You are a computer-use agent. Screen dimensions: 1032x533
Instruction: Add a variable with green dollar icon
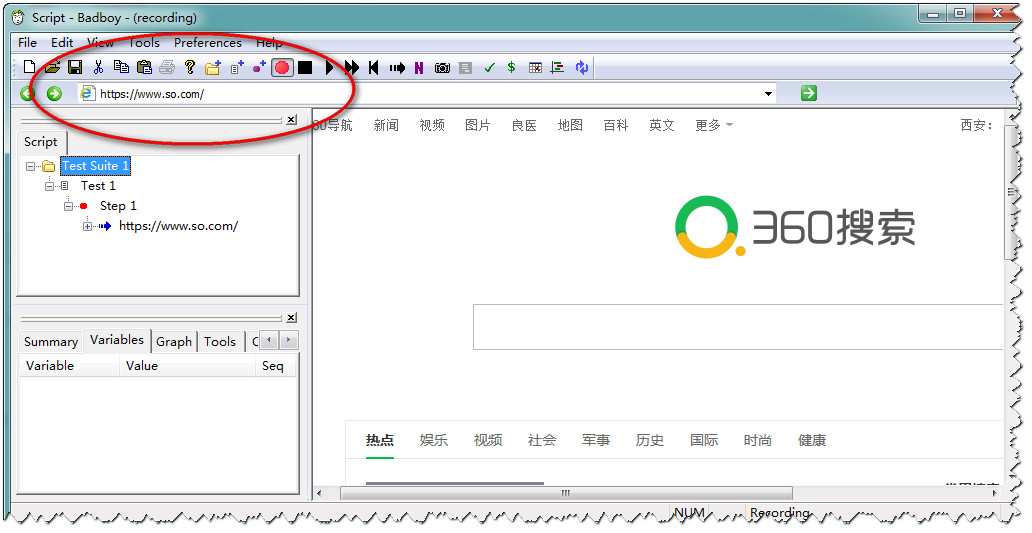coord(511,67)
